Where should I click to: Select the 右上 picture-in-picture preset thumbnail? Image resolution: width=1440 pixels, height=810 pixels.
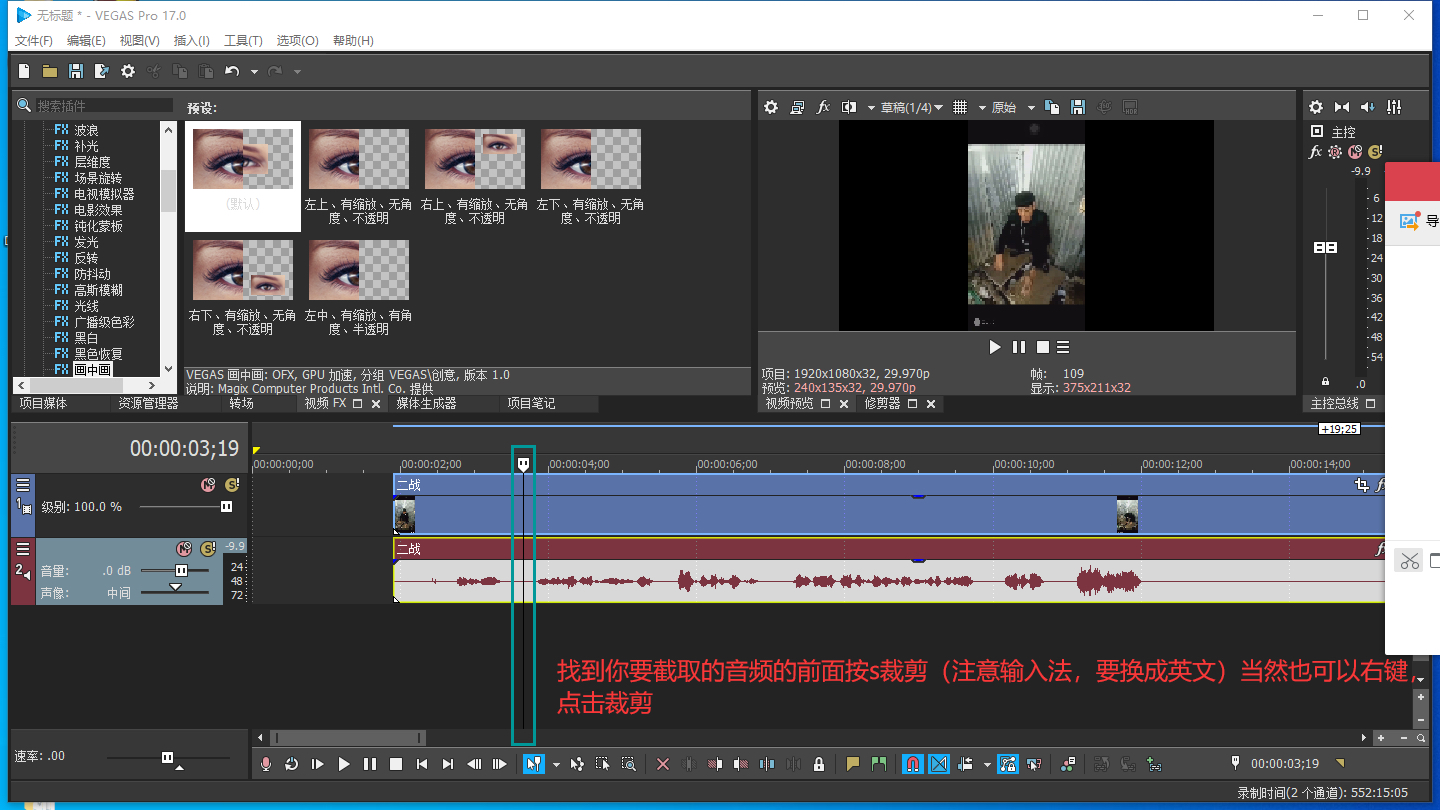point(475,159)
